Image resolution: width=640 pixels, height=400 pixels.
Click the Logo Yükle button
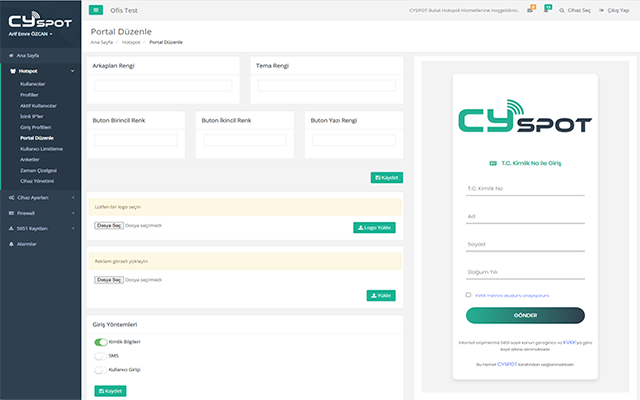click(x=375, y=227)
